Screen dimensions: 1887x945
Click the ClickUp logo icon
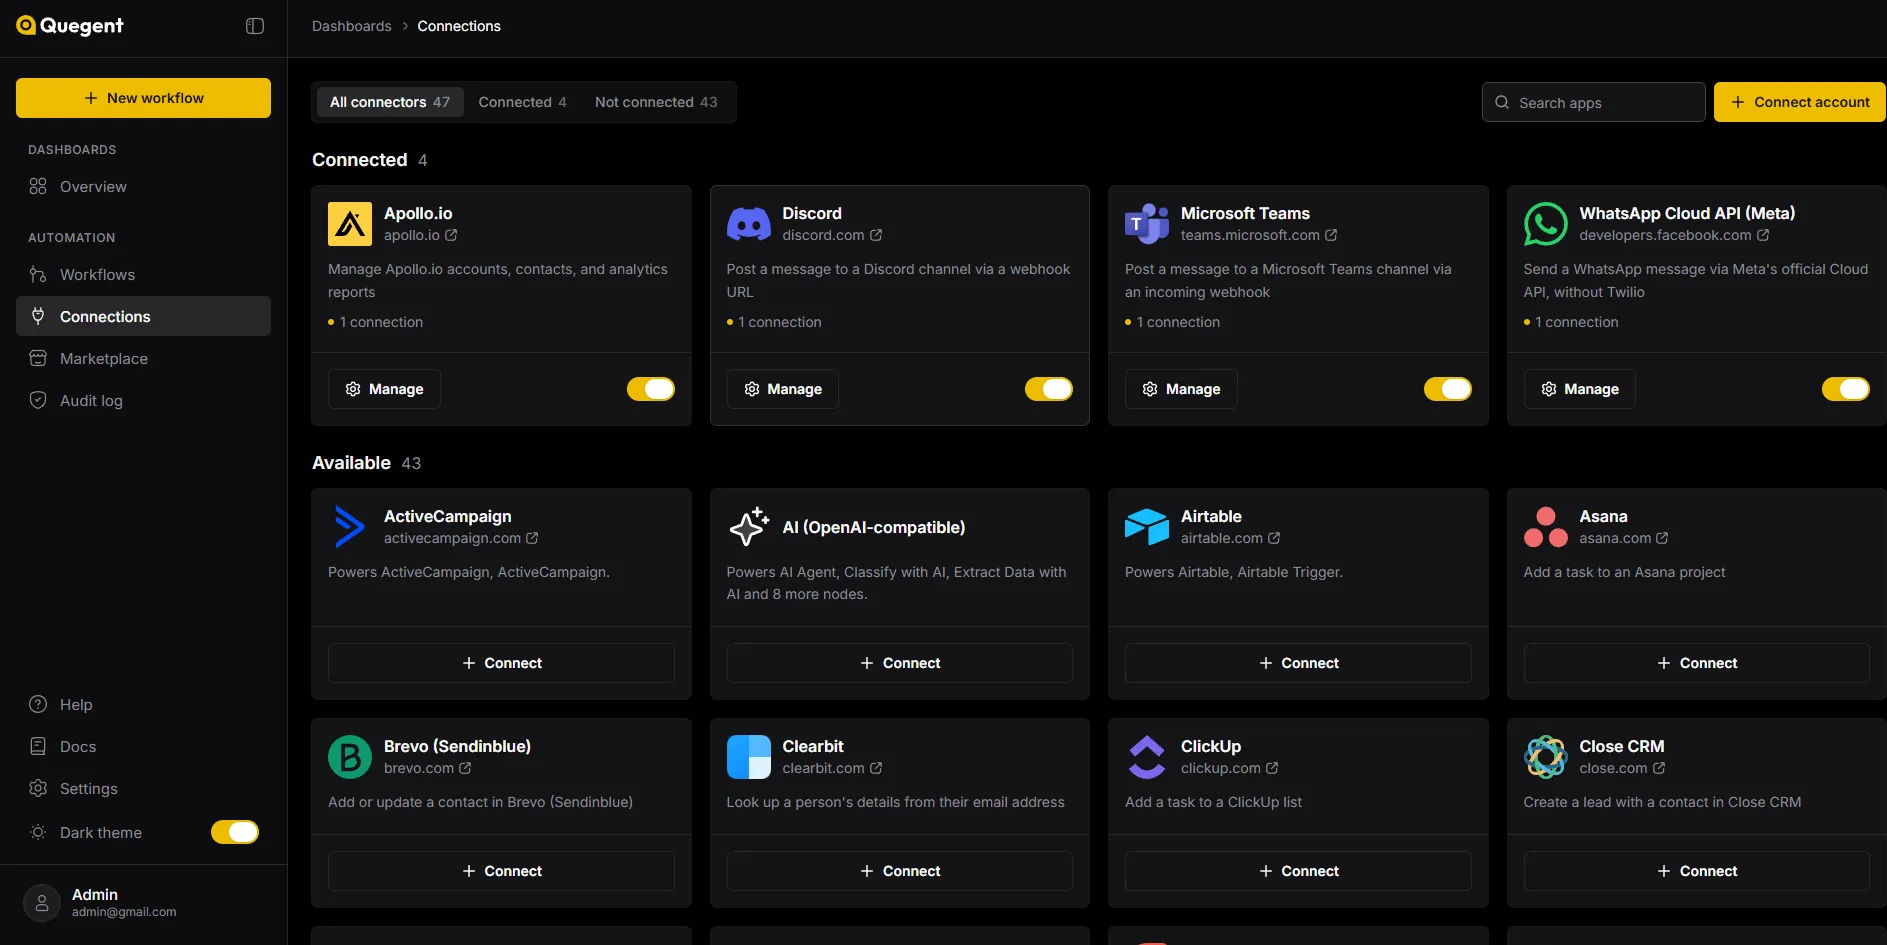[1147, 757]
